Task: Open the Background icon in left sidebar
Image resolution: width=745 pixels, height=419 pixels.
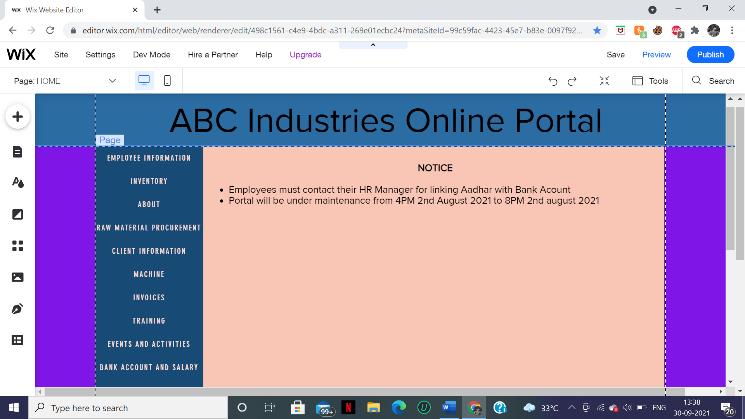Action: pos(18,214)
